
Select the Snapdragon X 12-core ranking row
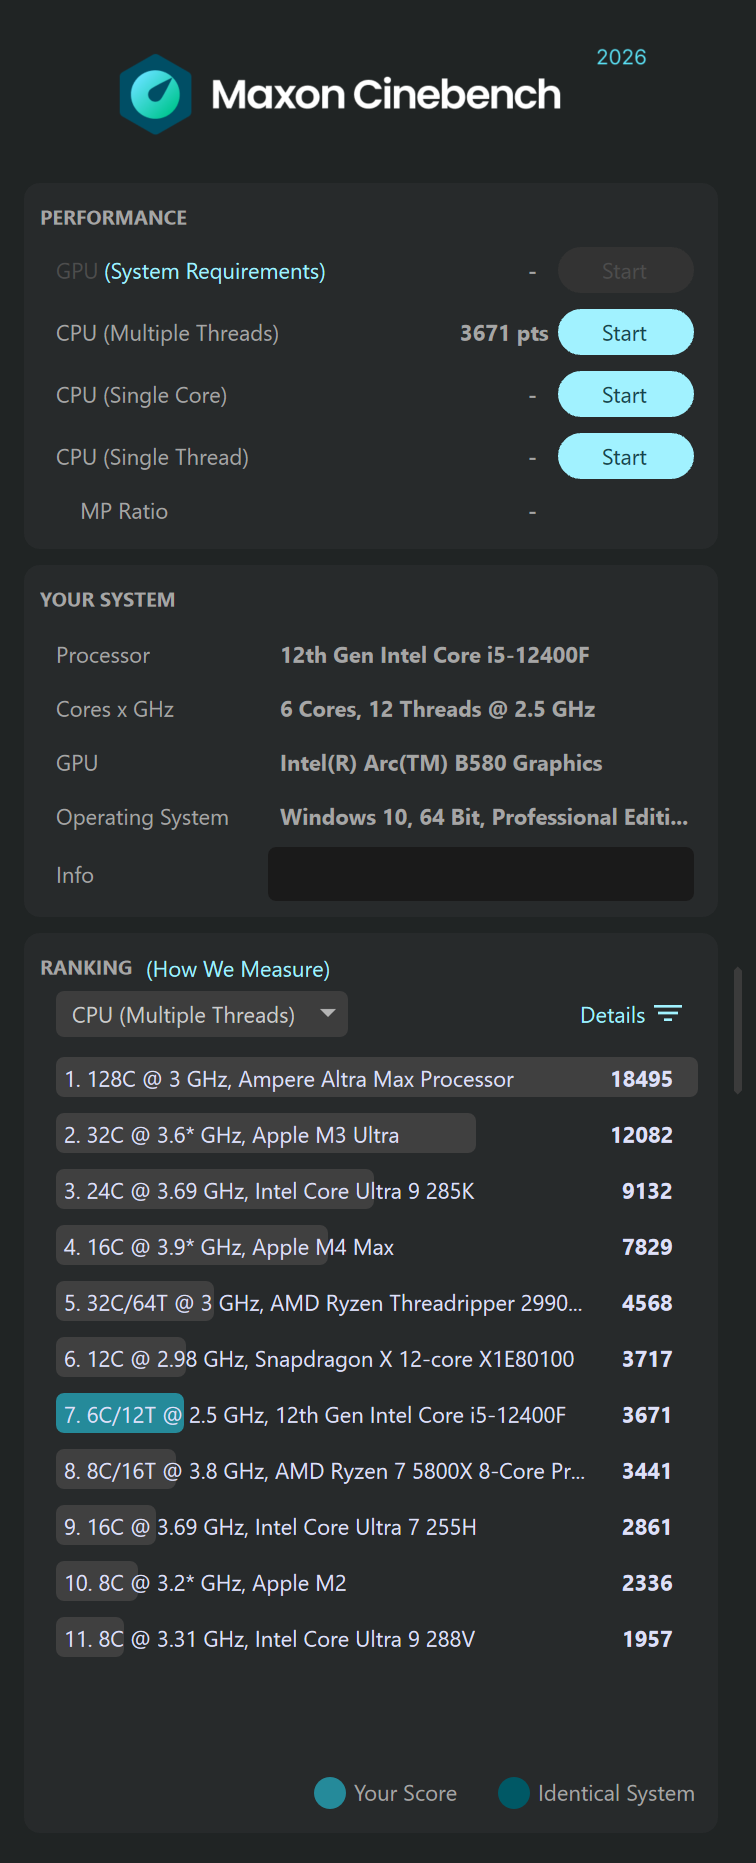[x=376, y=1359]
